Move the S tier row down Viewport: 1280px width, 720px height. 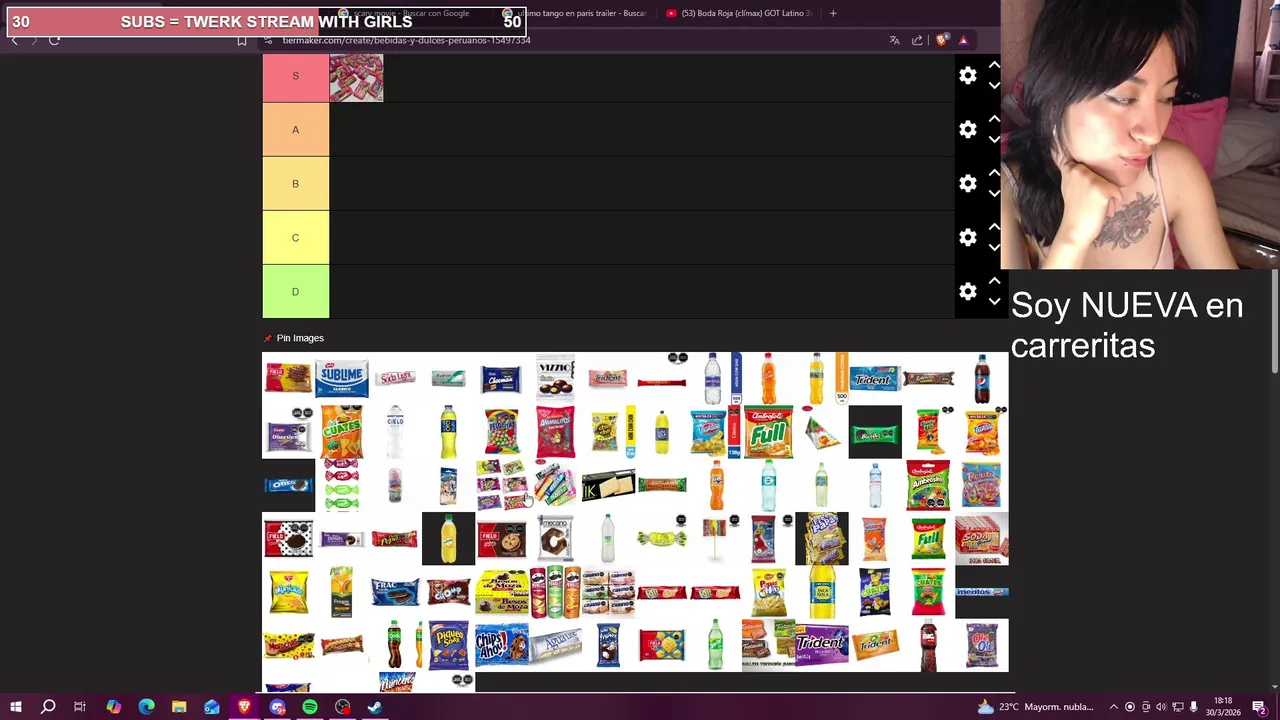pos(994,86)
